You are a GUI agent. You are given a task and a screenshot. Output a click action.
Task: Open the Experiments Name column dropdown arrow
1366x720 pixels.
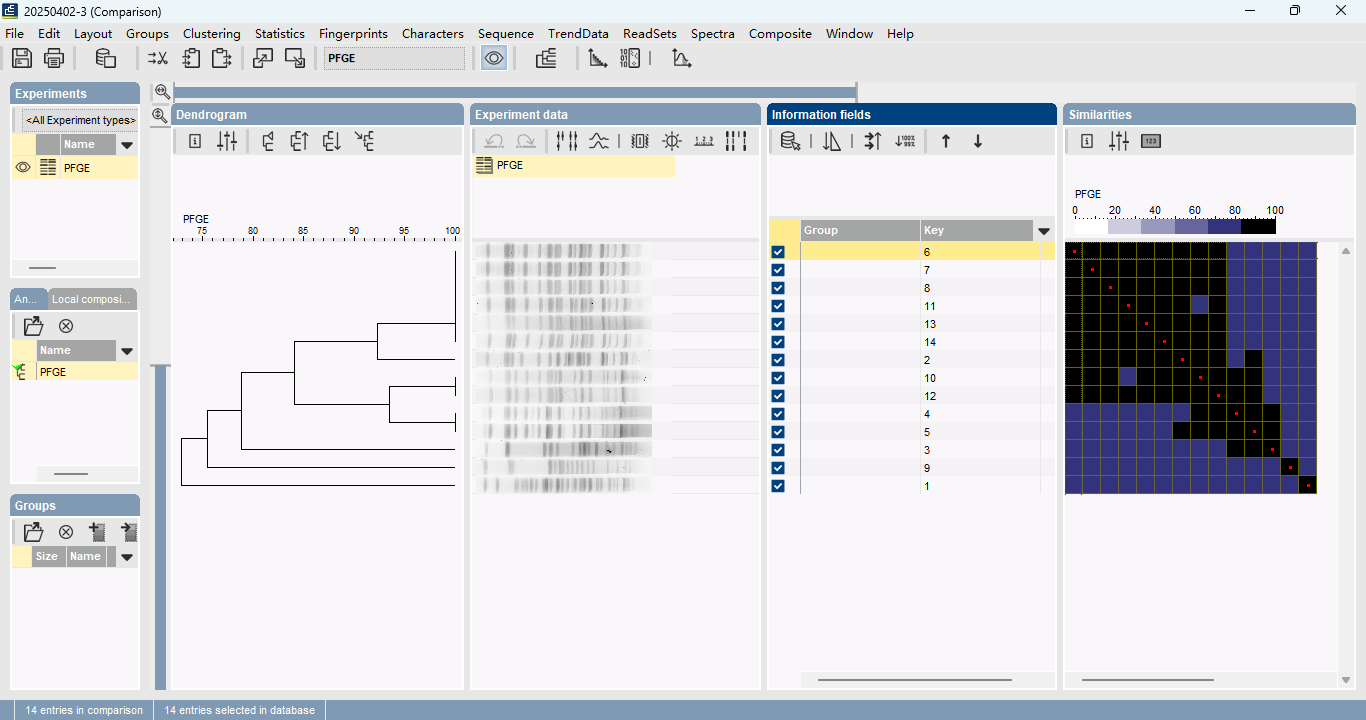(x=127, y=145)
